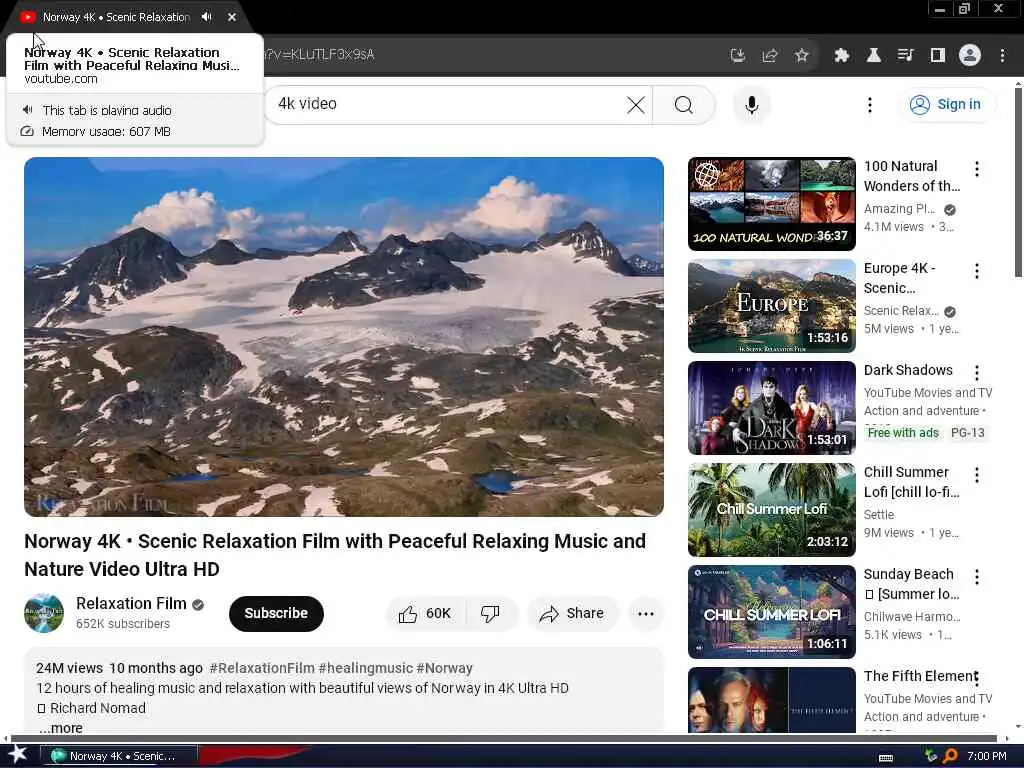
Task: Search with your voice microphone button
Action: pos(752,104)
